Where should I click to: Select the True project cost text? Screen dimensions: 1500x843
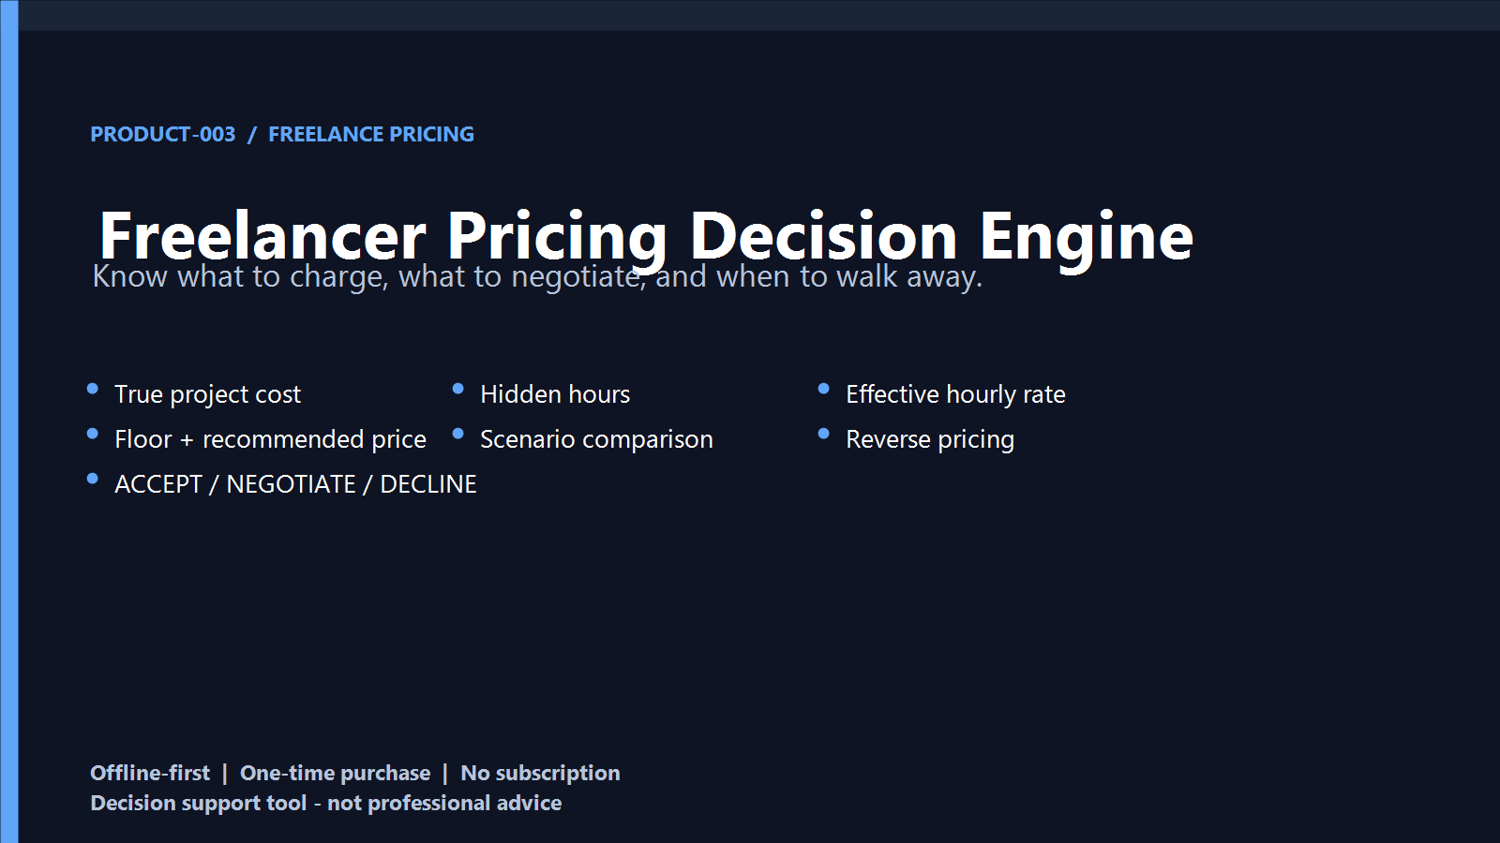tap(207, 395)
